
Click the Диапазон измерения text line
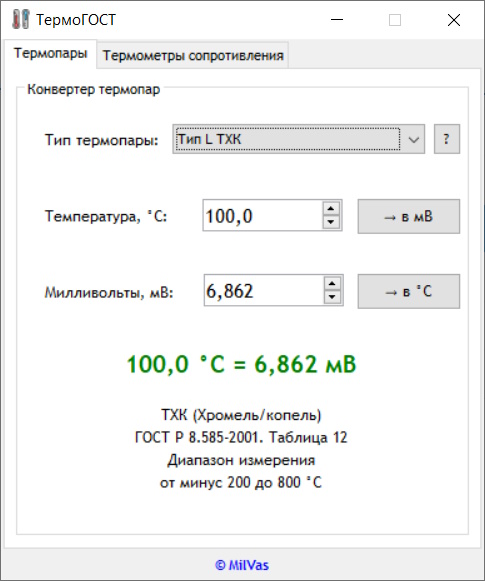241,460
